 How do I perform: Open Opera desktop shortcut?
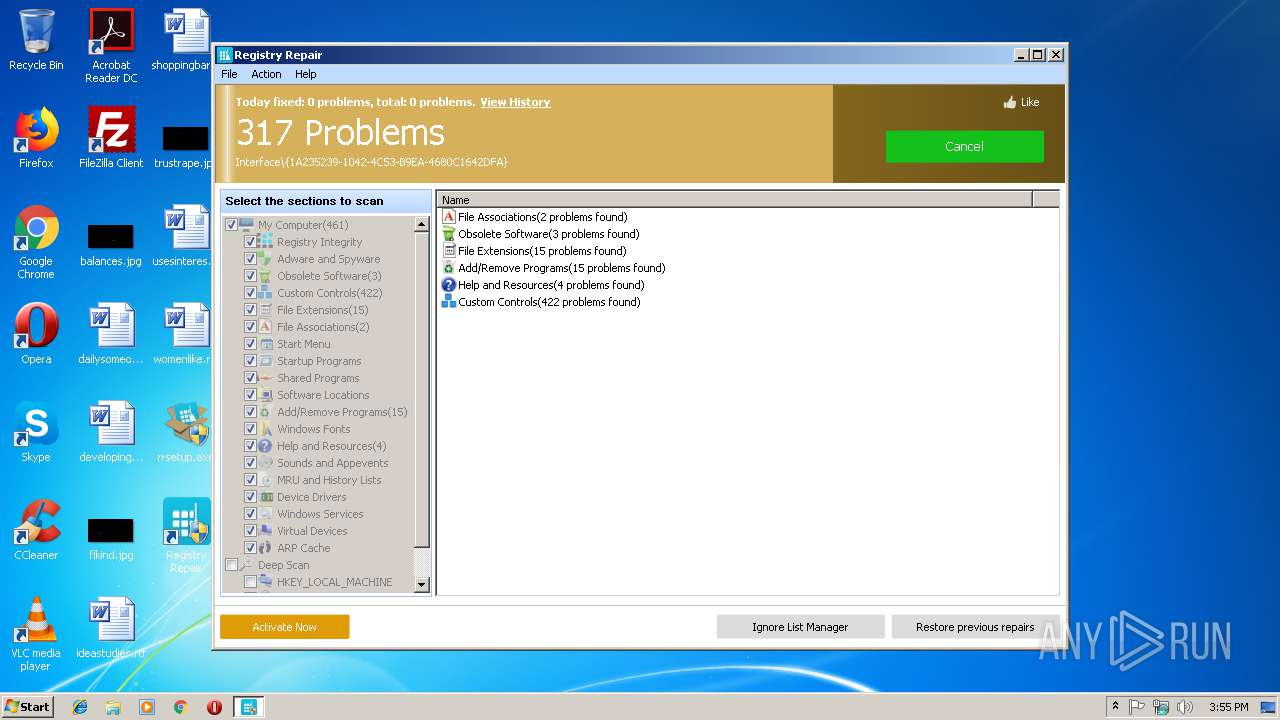pyautogui.click(x=36, y=334)
